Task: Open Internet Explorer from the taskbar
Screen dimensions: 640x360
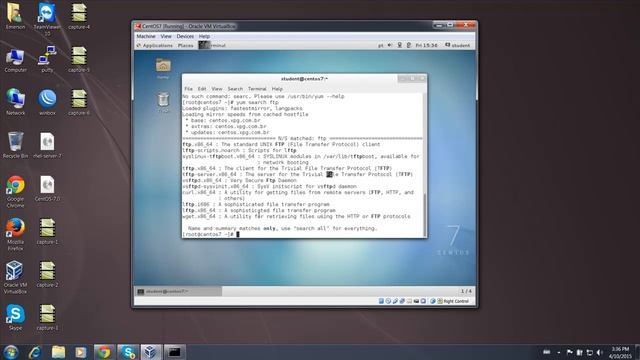Action: [x=35, y=352]
